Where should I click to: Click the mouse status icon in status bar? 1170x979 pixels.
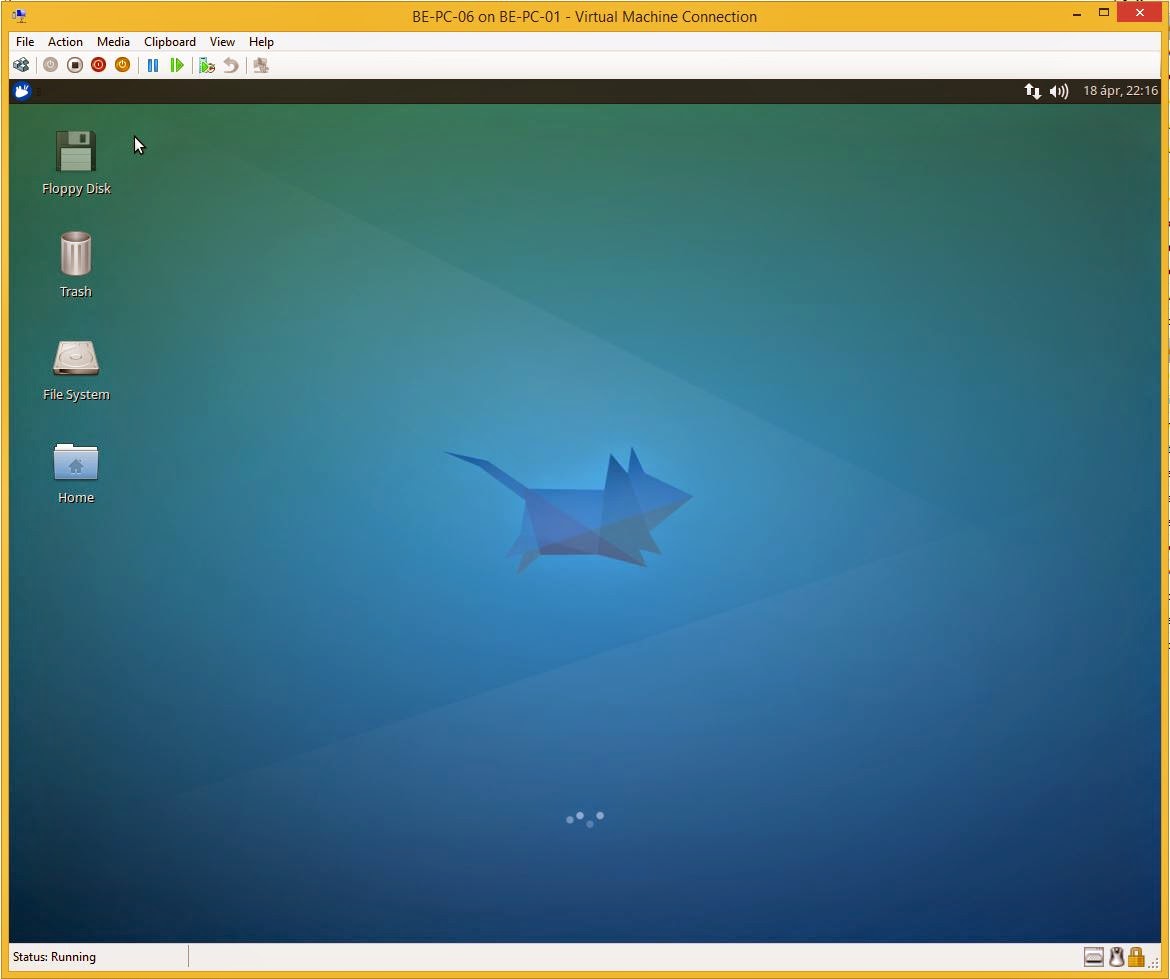(1116, 957)
